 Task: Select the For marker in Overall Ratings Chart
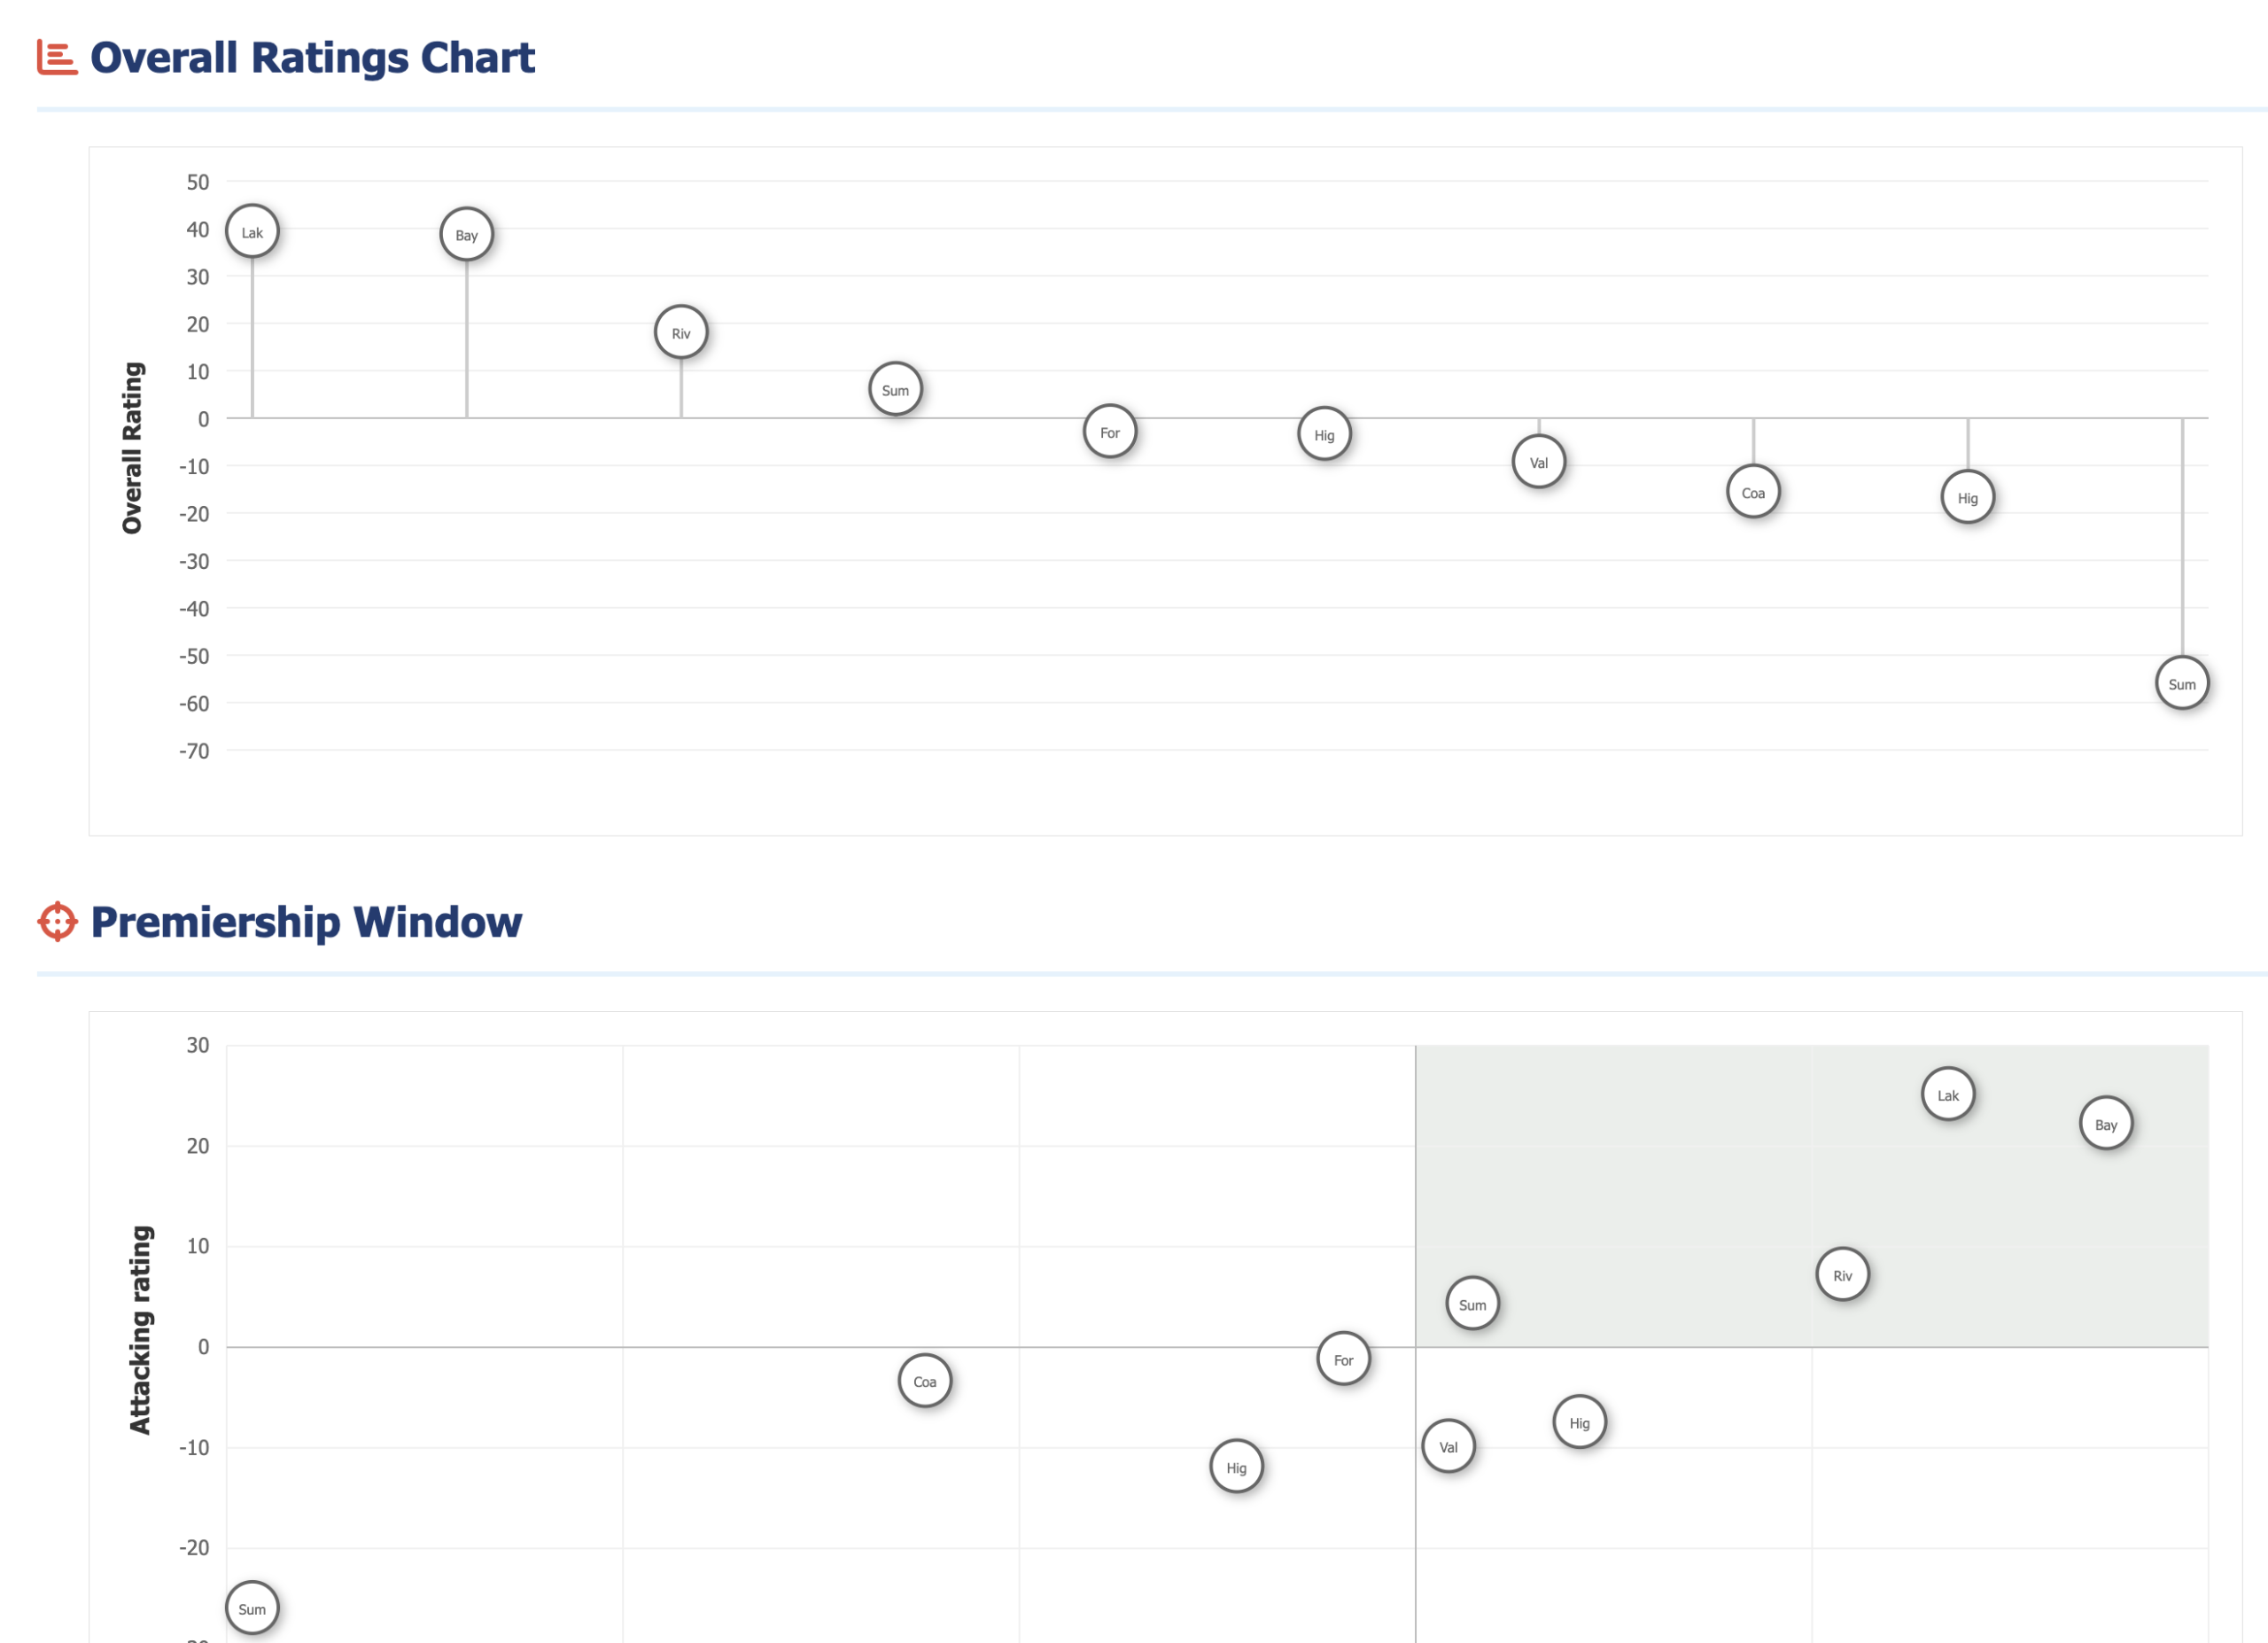(x=1110, y=432)
